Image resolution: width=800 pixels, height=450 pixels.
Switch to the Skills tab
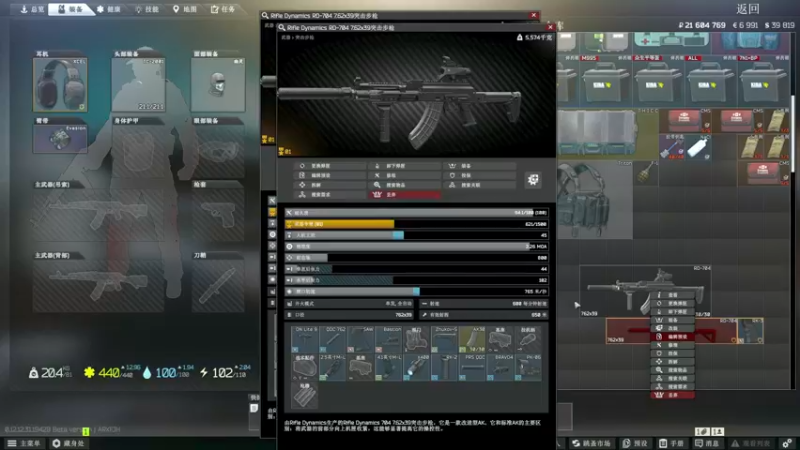[147, 9]
